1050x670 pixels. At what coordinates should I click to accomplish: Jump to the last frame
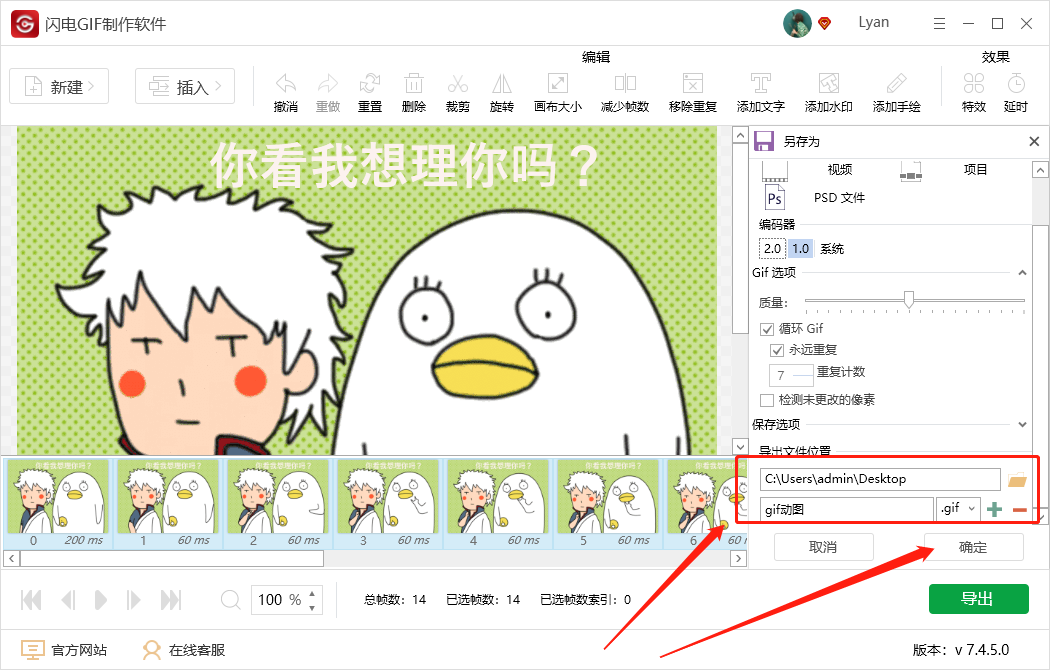tap(171, 600)
